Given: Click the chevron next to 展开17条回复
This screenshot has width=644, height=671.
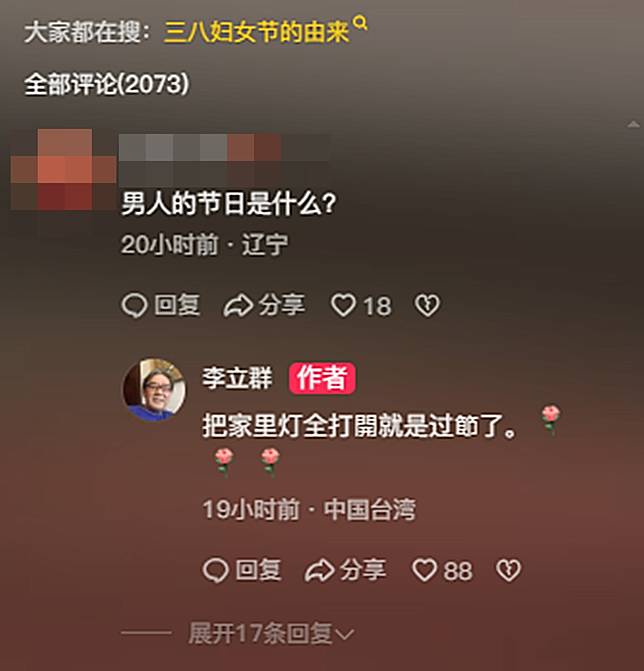Looking at the screenshot, I should pos(345,635).
